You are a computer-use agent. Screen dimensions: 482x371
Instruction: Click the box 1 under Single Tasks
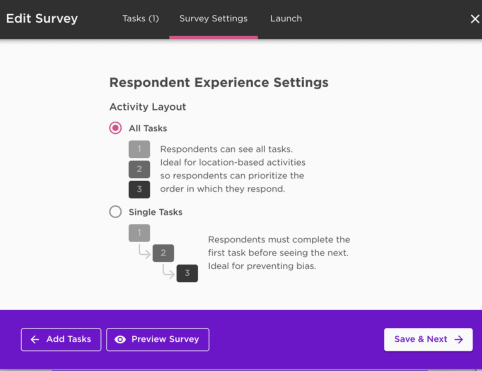tap(139, 233)
